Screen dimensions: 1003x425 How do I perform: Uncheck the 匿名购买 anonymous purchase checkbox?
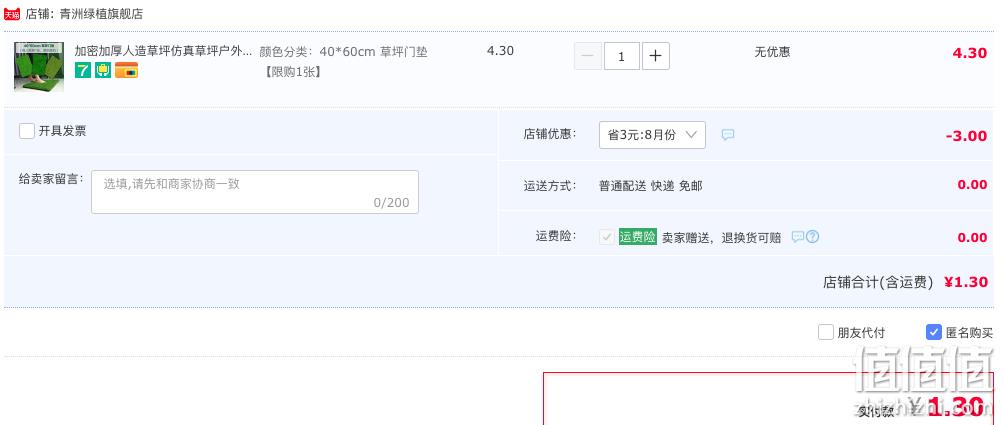pyautogui.click(x=934, y=332)
